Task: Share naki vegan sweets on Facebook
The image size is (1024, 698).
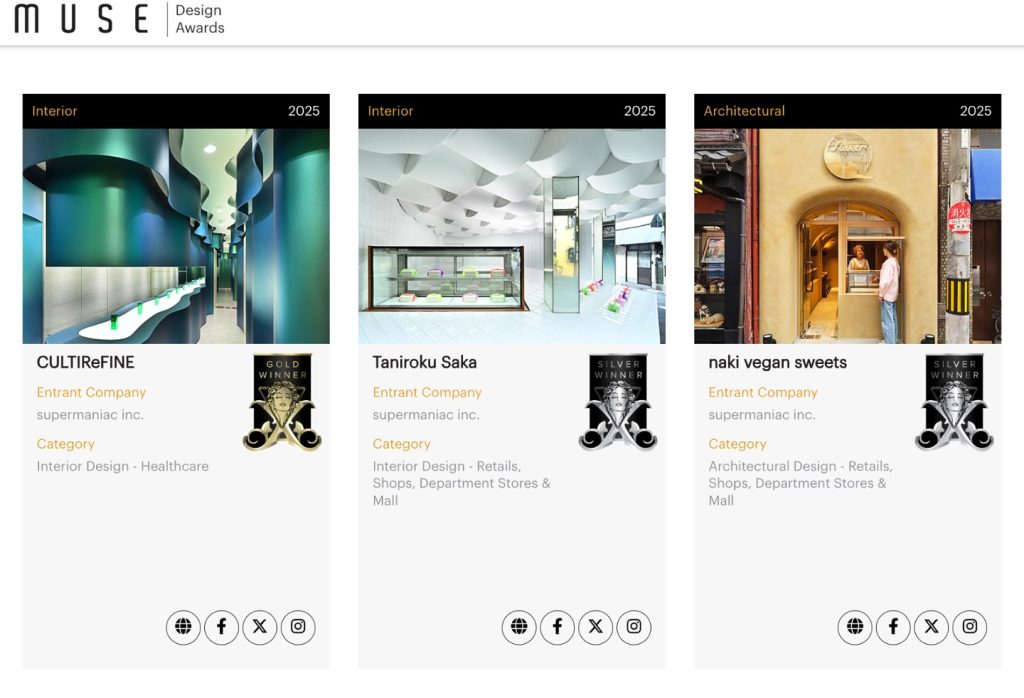Action: pyautogui.click(x=893, y=627)
